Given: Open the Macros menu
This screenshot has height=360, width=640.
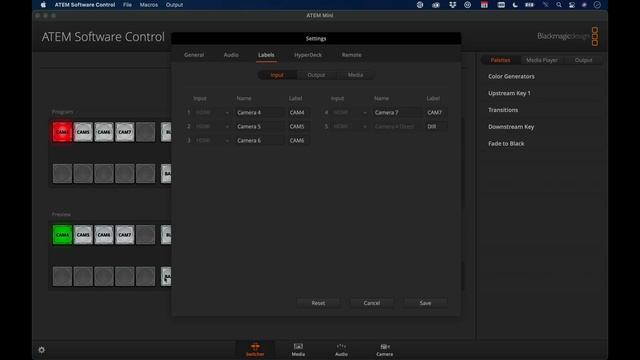Looking at the screenshot, I should (x=149, y=5).
